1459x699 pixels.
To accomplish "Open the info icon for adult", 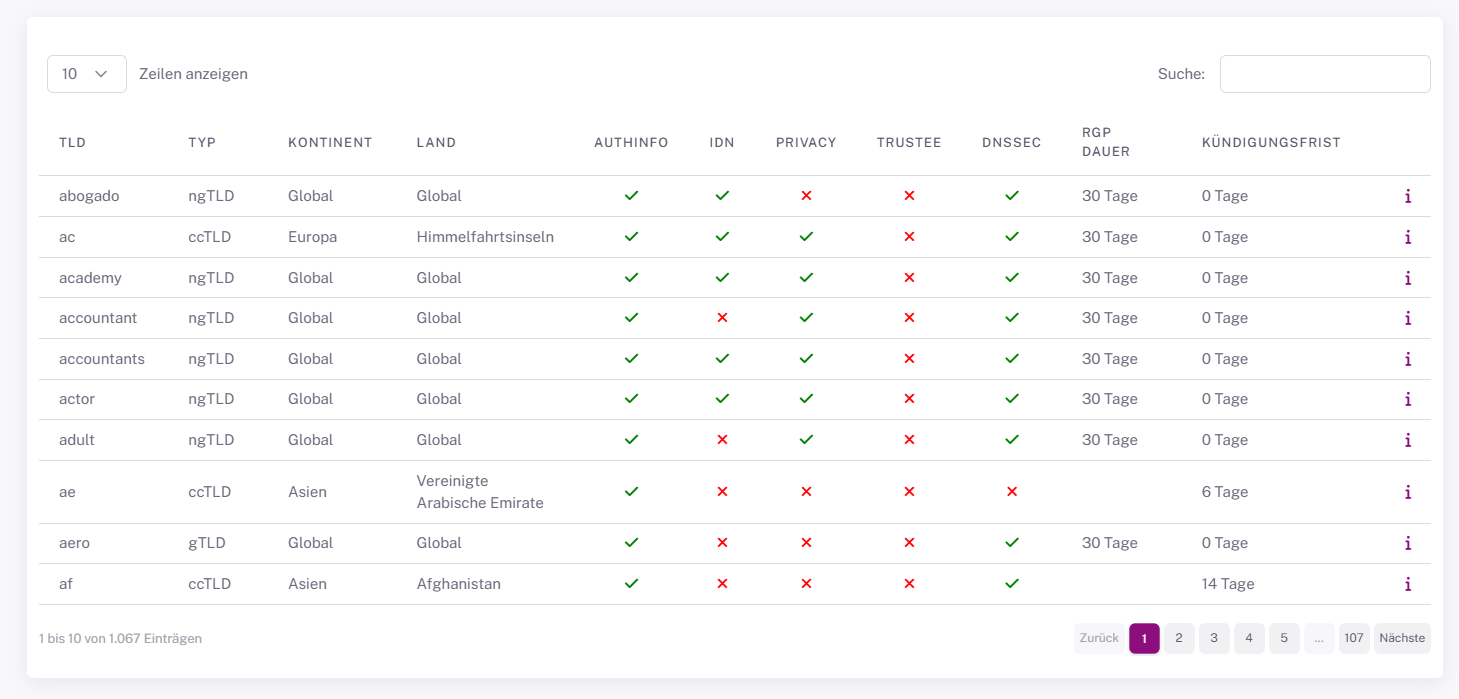I will (x=1407, y=440).
